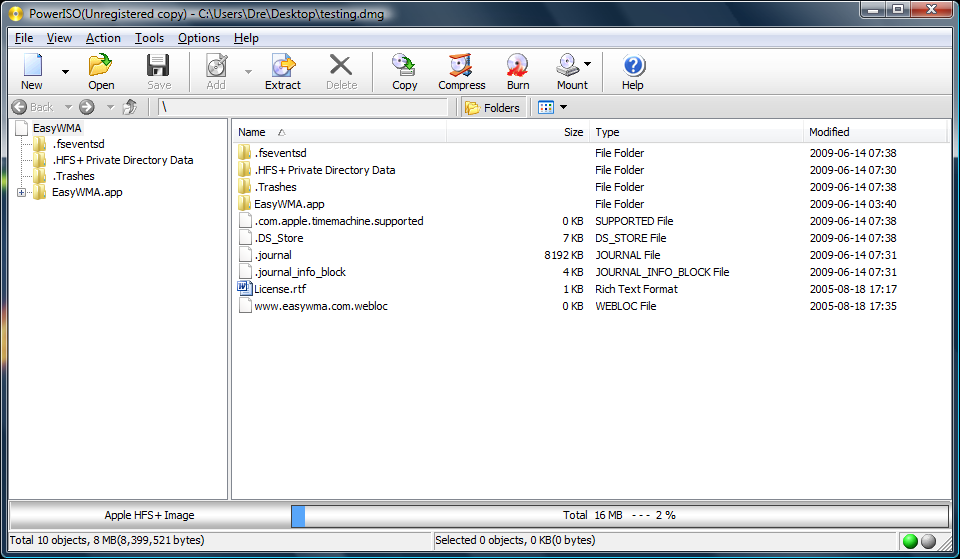Compress image with the Compress icon

click(x=460, y=66)
